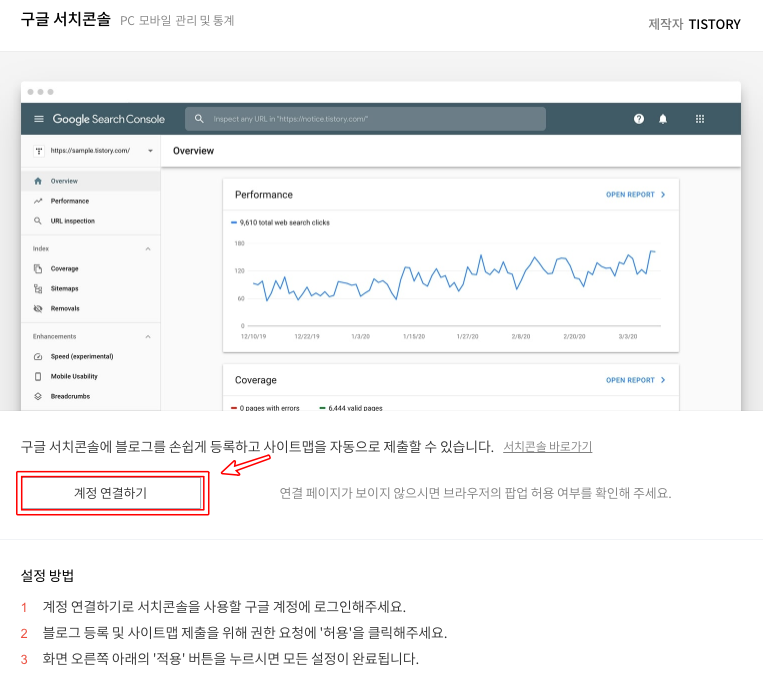Image resolution: width=763 pixels, height=680 pixels.
Task: Open the 서치콘솔 바로가기 link
Action: (547, 446)
